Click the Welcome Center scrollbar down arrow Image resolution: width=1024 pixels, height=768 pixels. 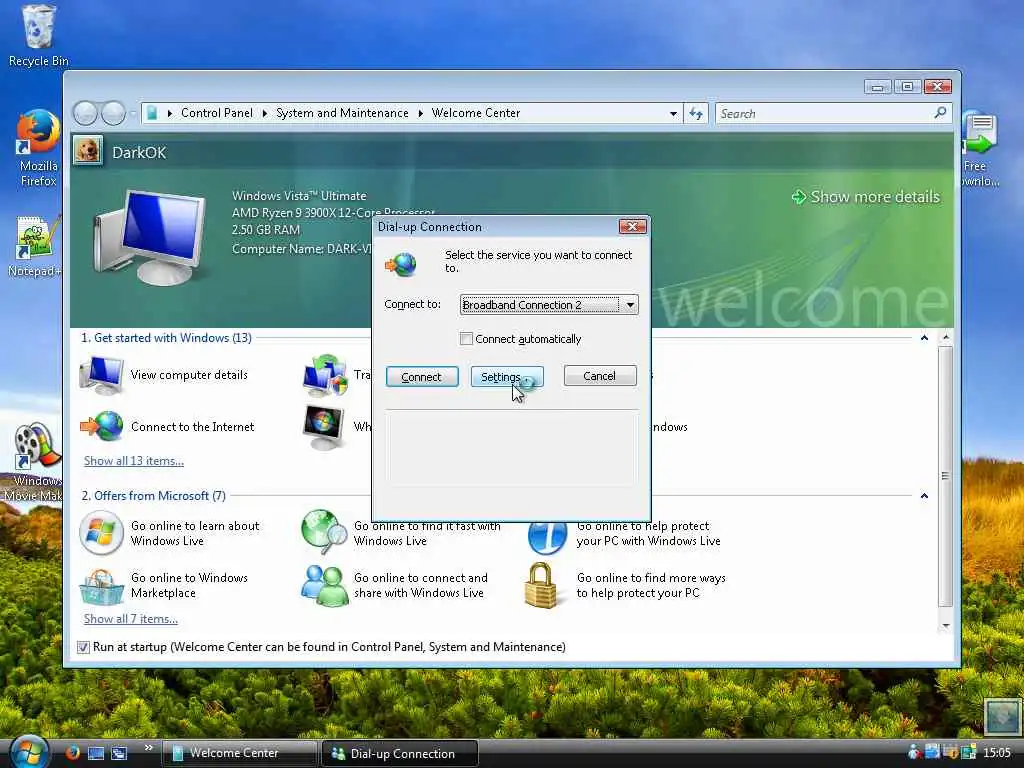[946, 626]
